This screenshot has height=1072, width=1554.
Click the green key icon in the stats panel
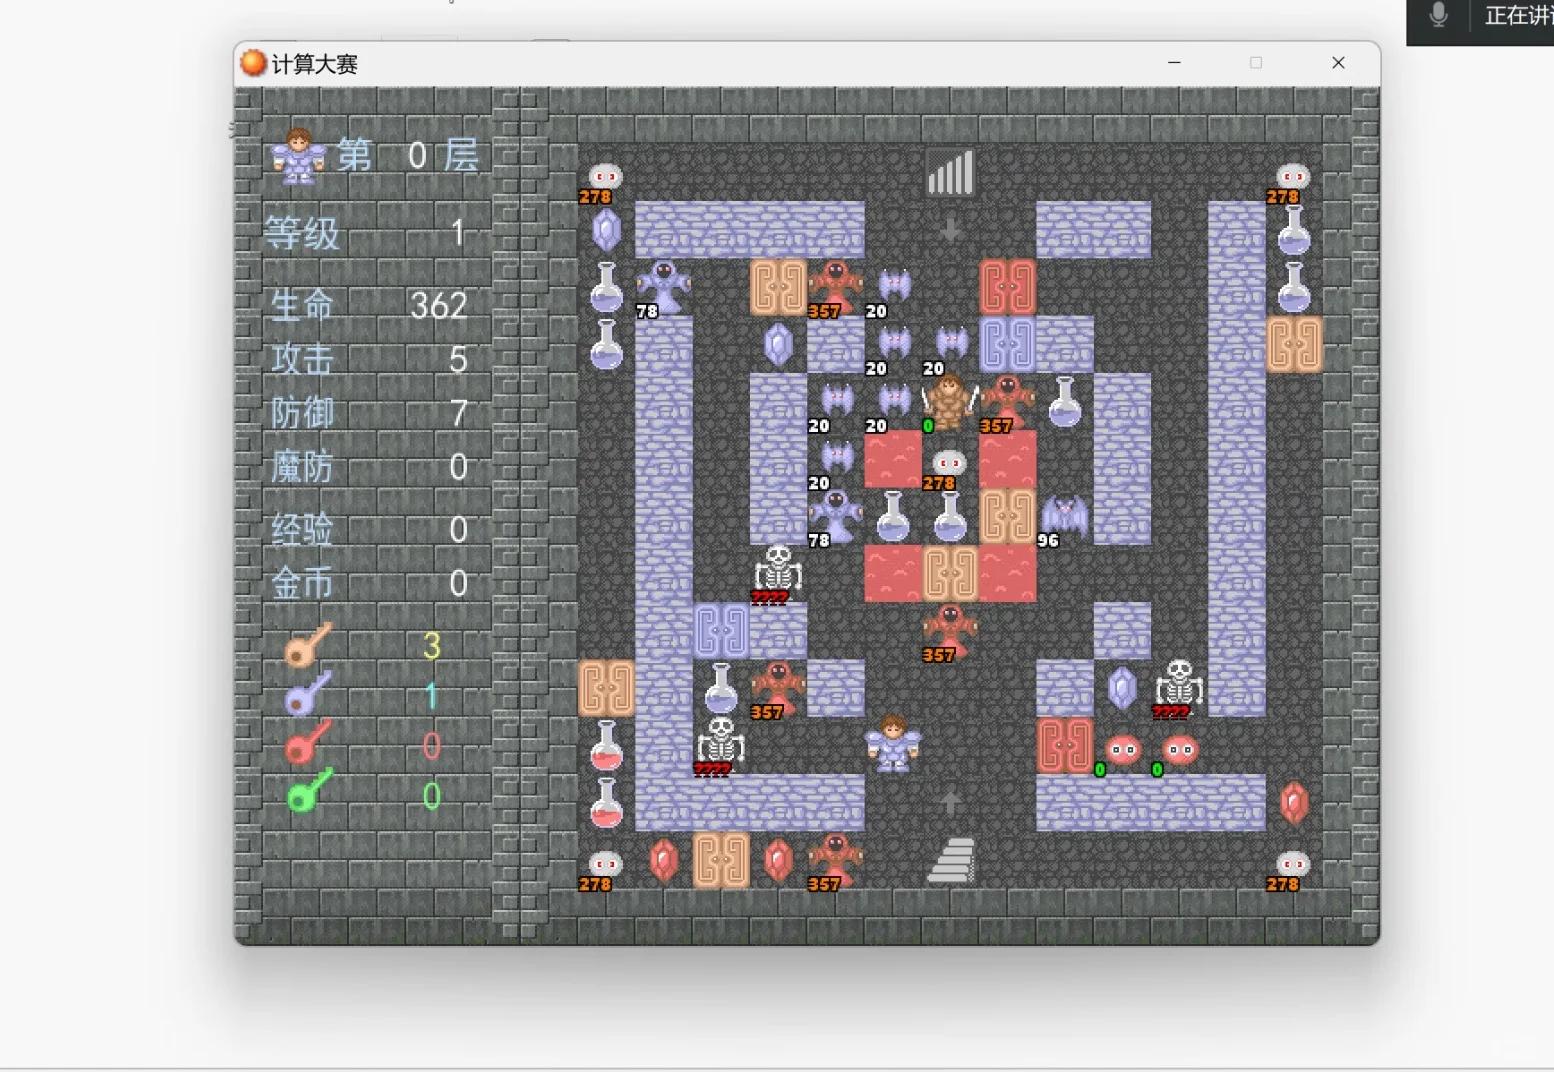point(308,791)
